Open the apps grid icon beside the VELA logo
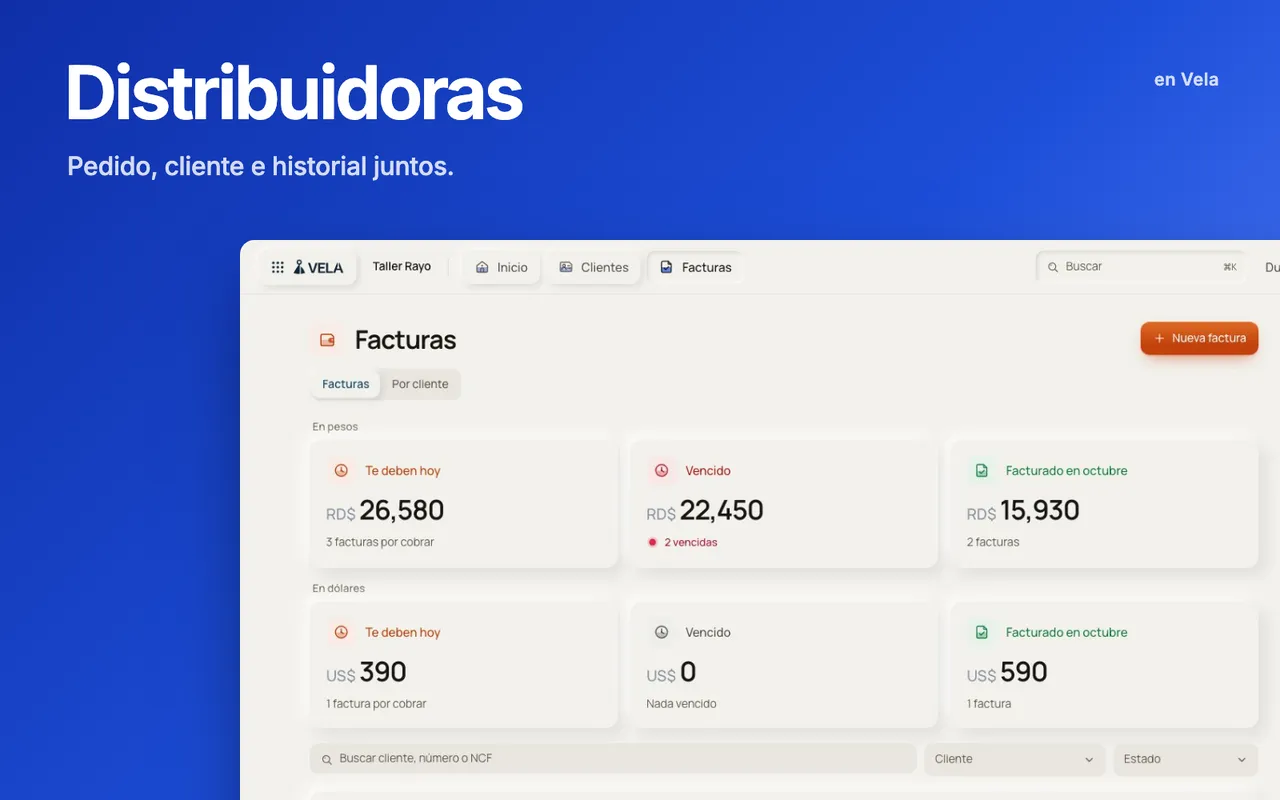This screenshot has width=1280, height=800. point(278,267)
